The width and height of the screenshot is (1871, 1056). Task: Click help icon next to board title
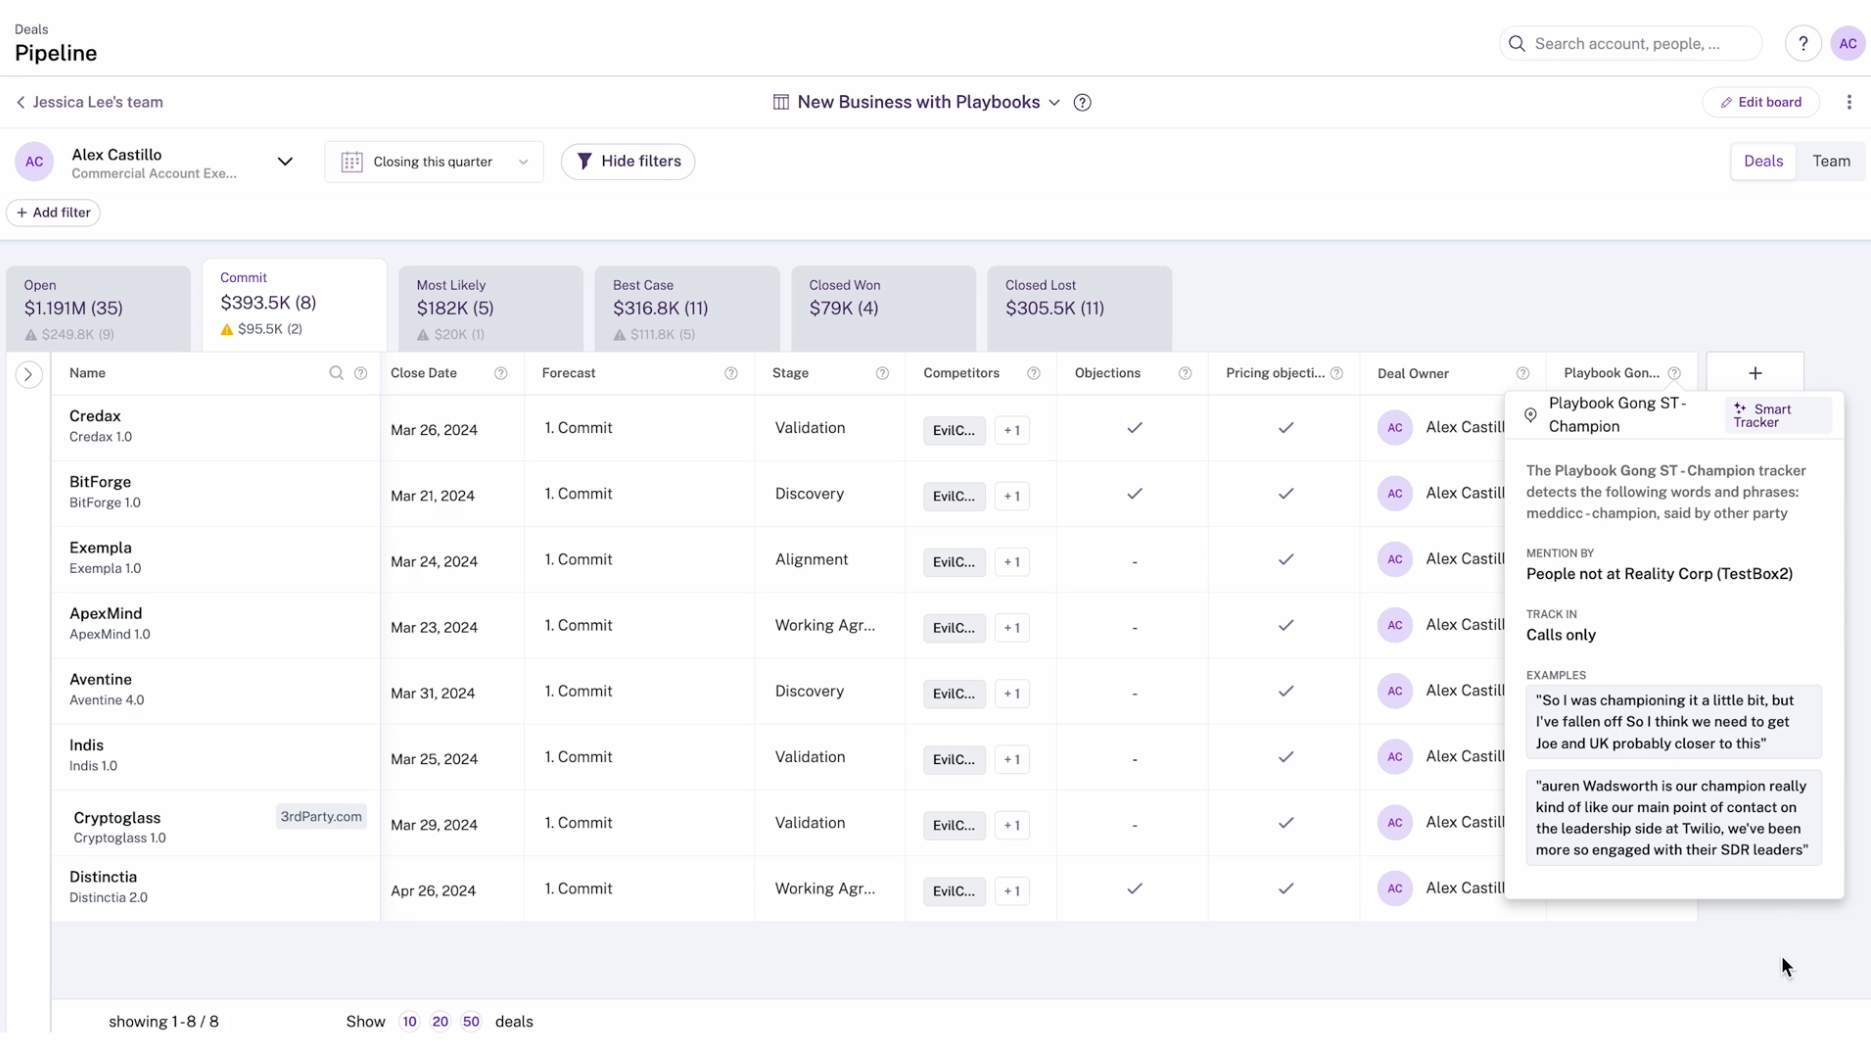click(1082, 102)
